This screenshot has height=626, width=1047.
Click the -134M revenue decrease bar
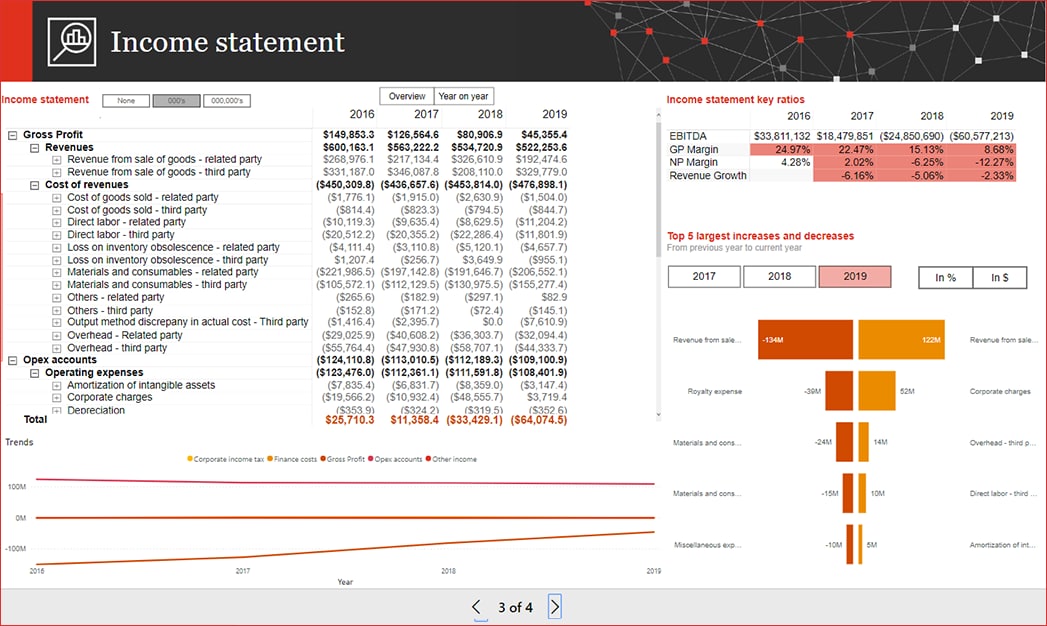pyautogui.click(x=805, y=340)
